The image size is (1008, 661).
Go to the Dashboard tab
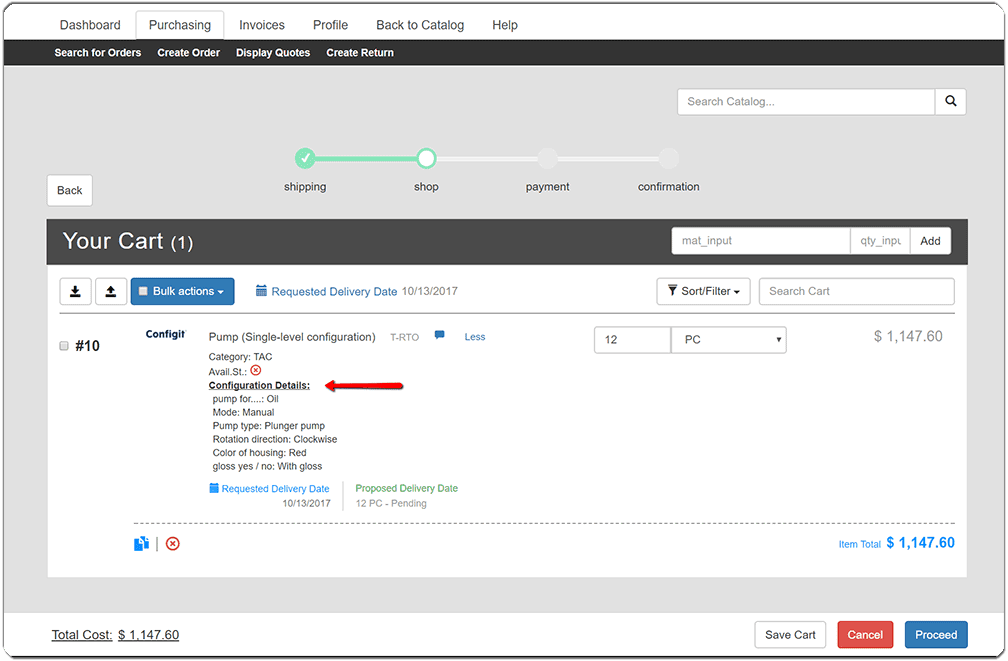pyautogui.click(x=90, y=25)
